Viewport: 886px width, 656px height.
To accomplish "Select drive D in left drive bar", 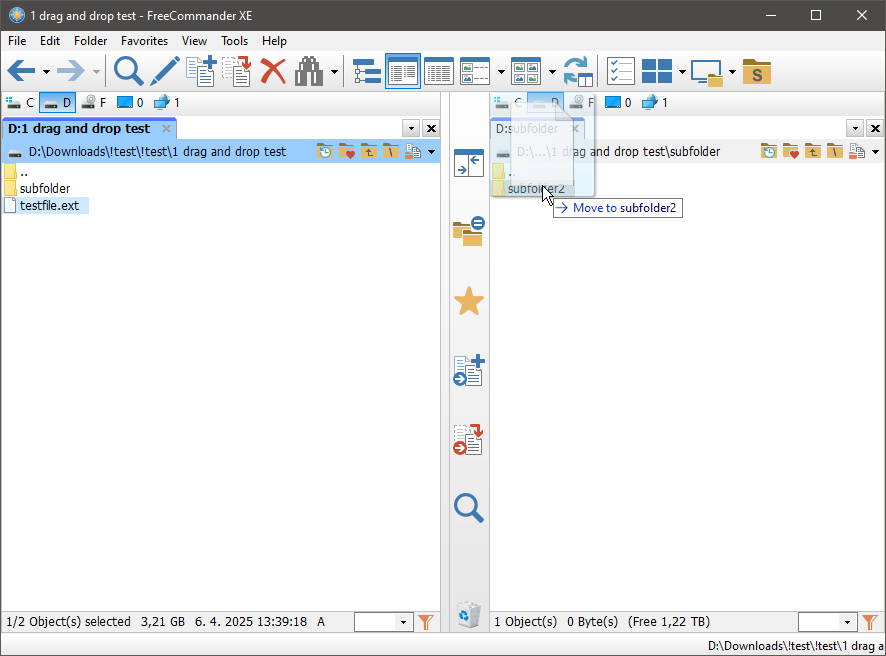I will pos(57,102).
